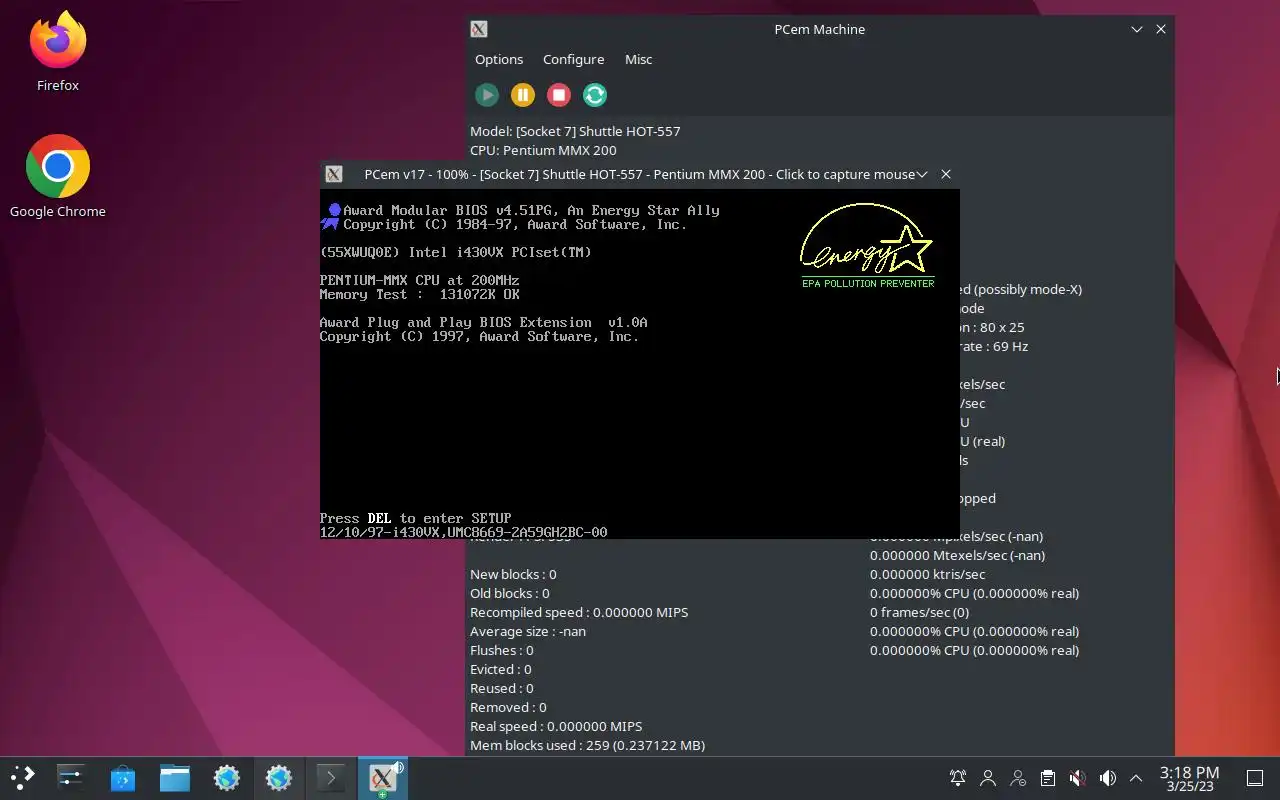
Task: Open the clock showing 3:18 PM
Action: pyautogui.click(x=1189, y=778)
